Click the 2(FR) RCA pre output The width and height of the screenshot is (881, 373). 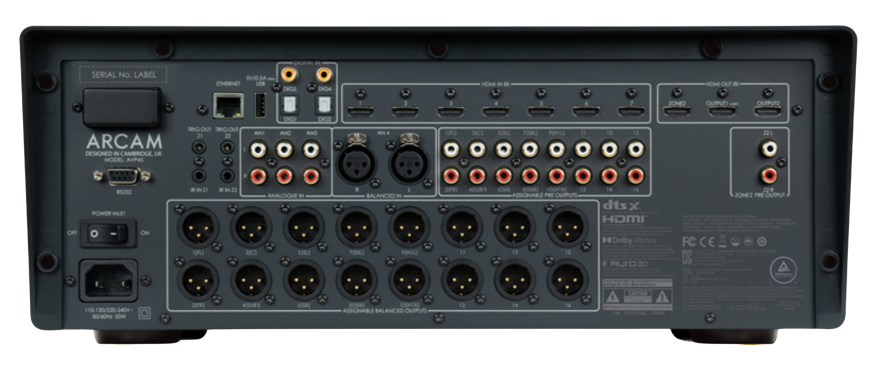451,176
